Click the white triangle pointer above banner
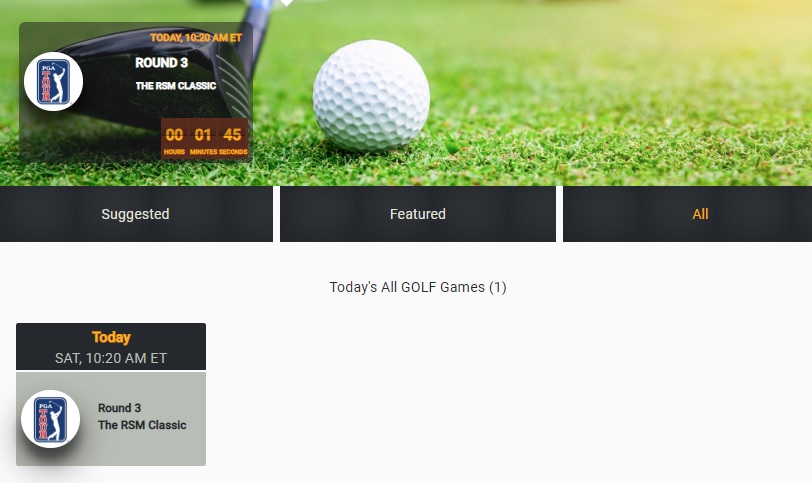The image size is (812, 483). (286, 3)
